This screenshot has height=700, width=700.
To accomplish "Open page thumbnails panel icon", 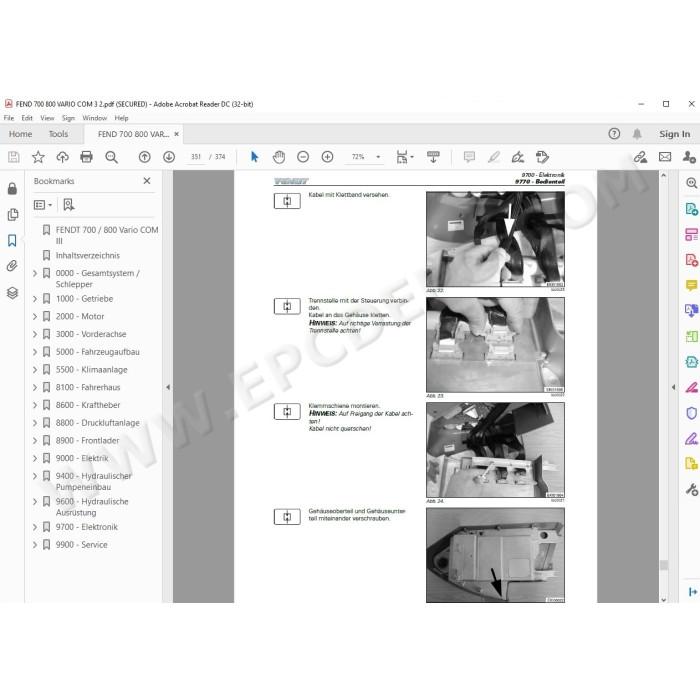I will tap(12, 215).
